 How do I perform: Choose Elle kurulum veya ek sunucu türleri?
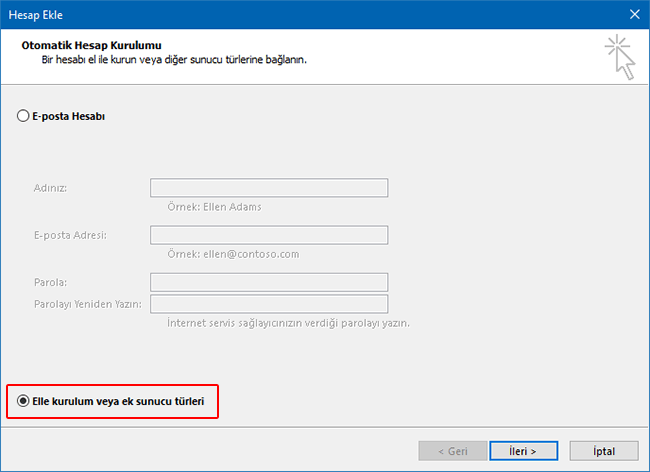(x=24, y=401)
